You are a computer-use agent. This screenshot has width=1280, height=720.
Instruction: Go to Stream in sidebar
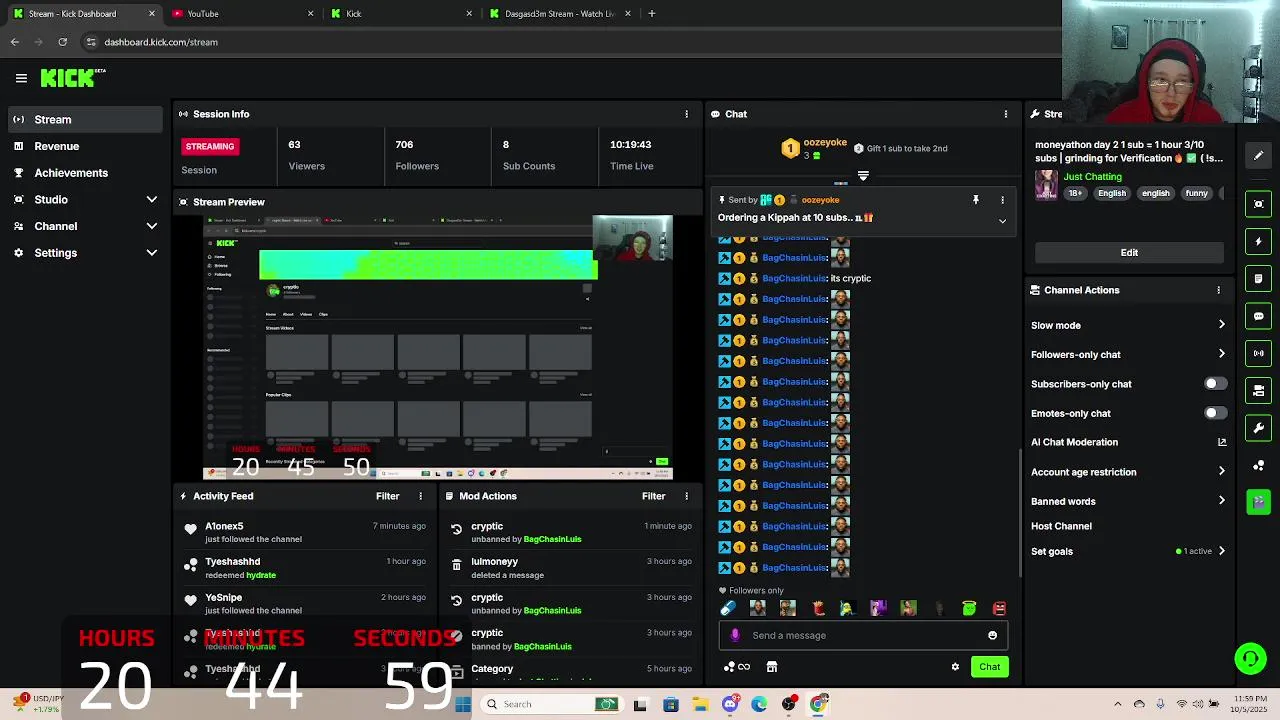[84, 119]
